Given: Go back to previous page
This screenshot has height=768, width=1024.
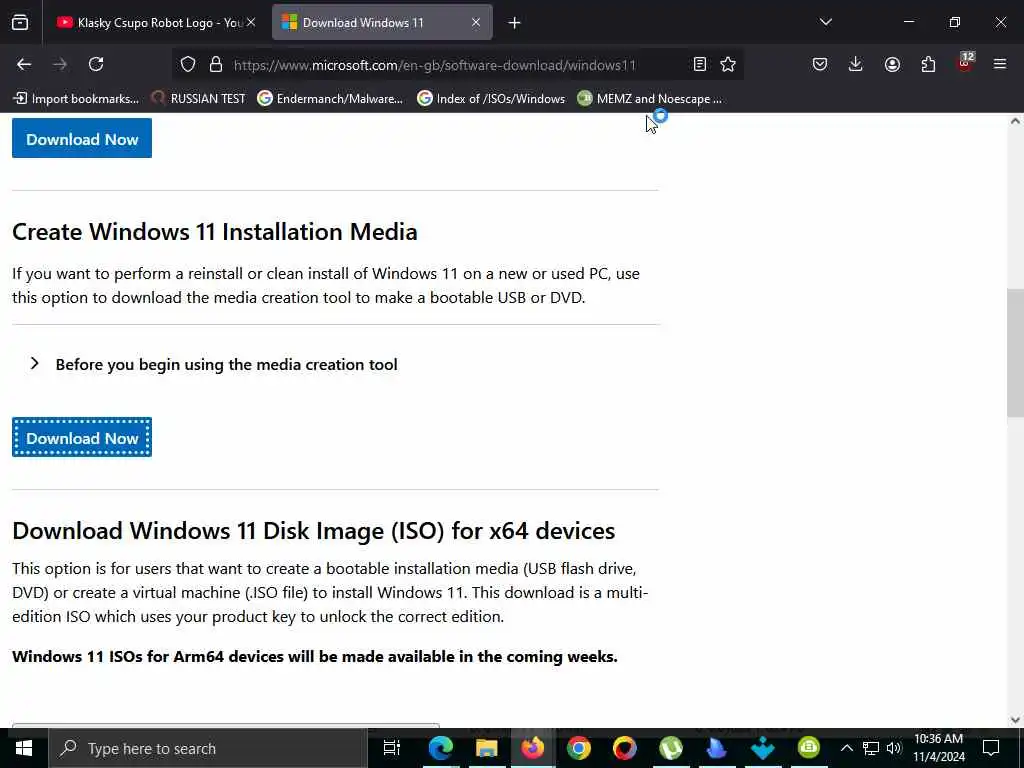Looking at the screenshot, I should [x=24, y=64].
